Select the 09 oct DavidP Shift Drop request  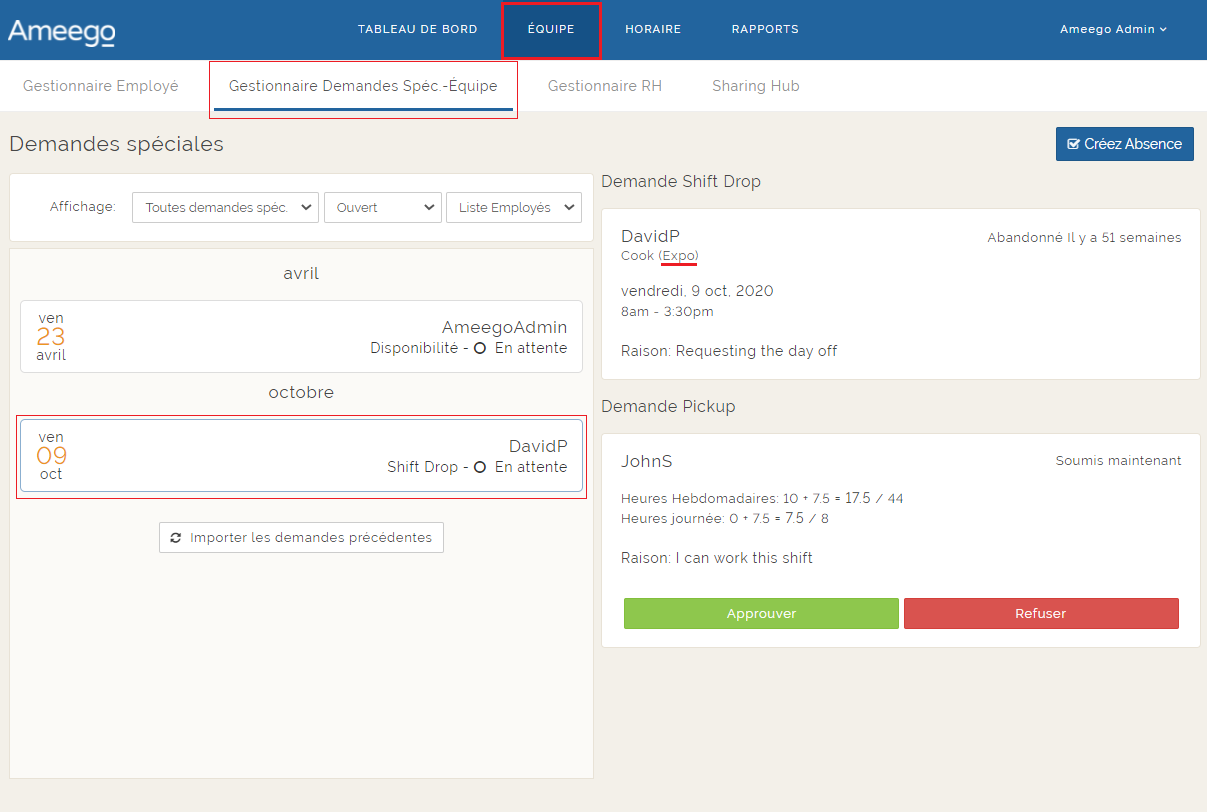point(301,456)
